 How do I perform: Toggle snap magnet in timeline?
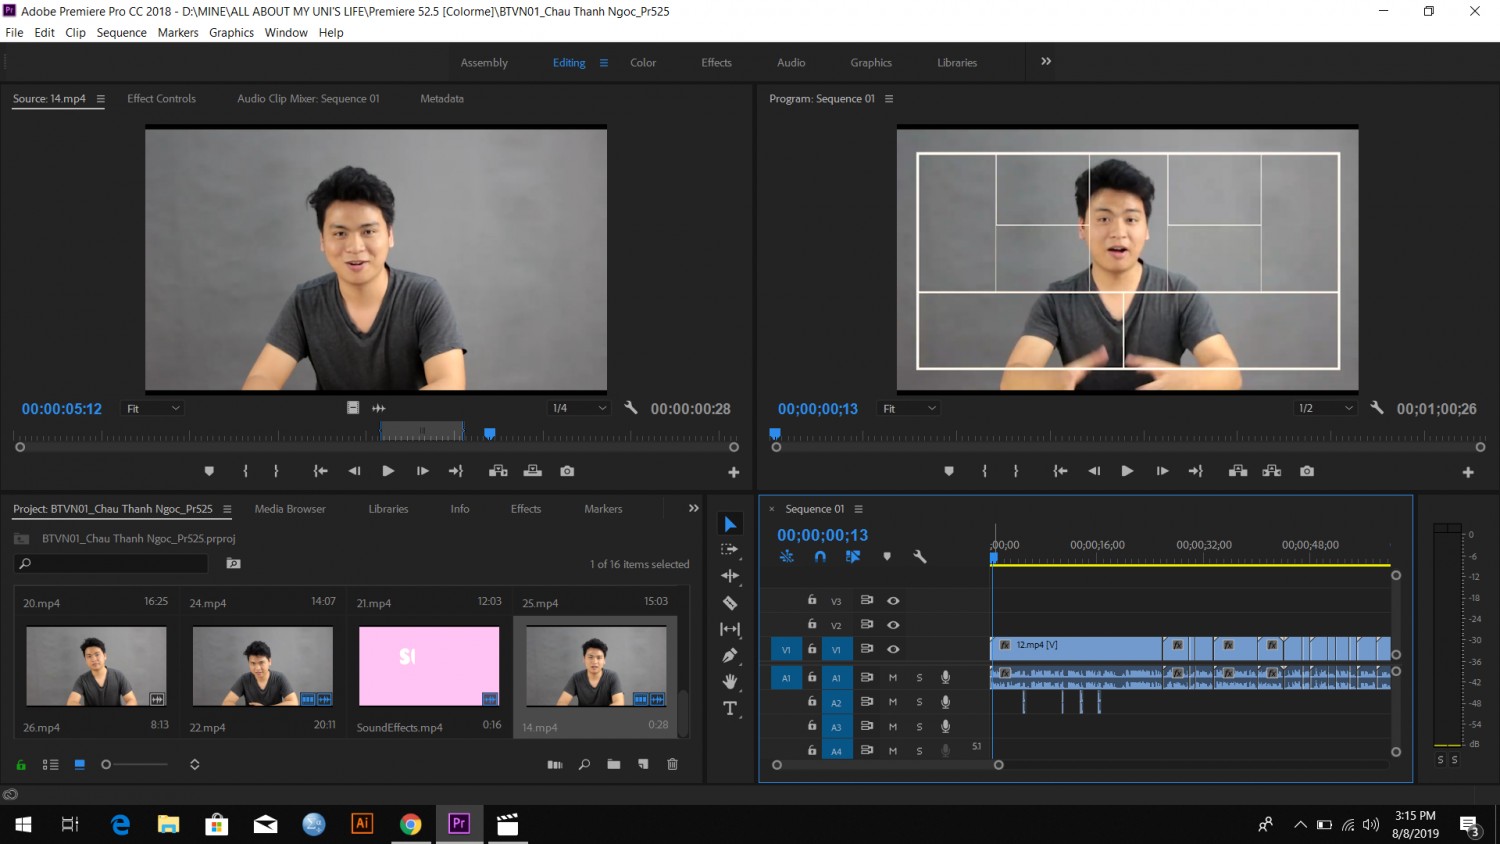(820, 556)
